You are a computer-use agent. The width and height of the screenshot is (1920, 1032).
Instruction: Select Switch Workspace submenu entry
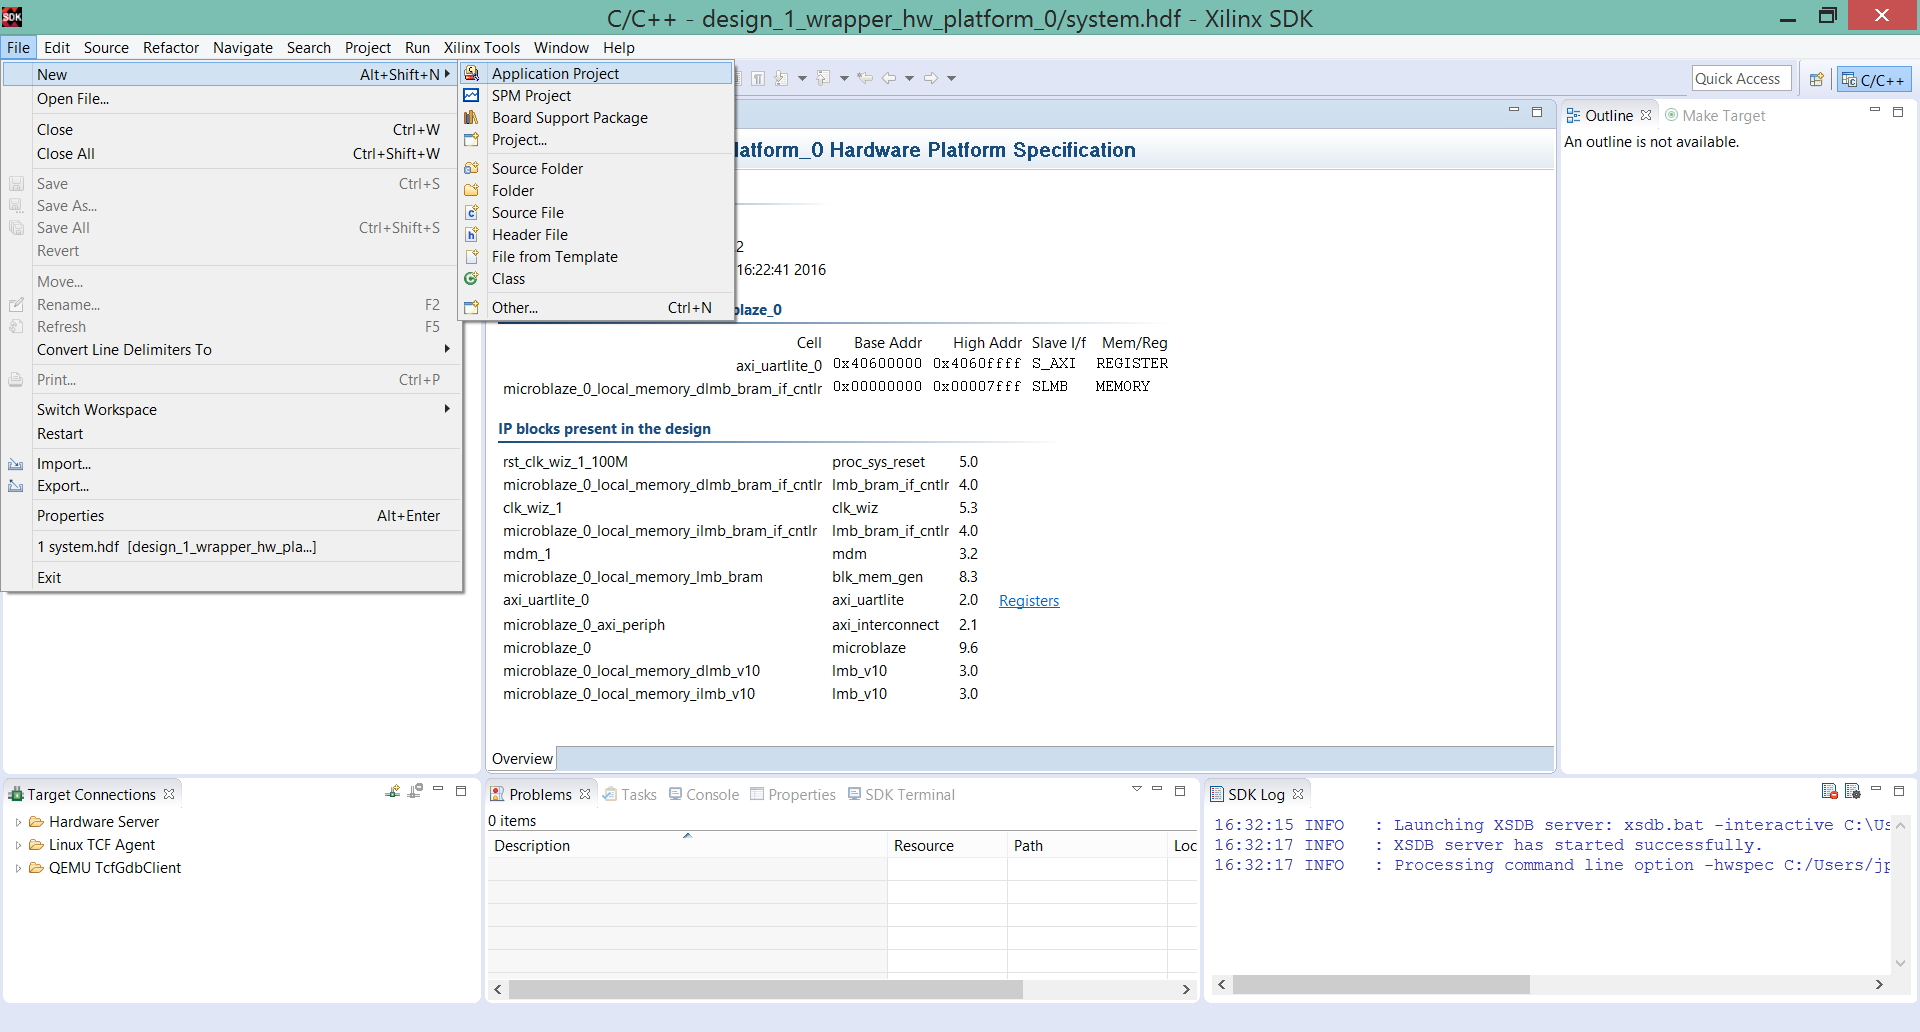pyautogui.click(x=232, y=409)
